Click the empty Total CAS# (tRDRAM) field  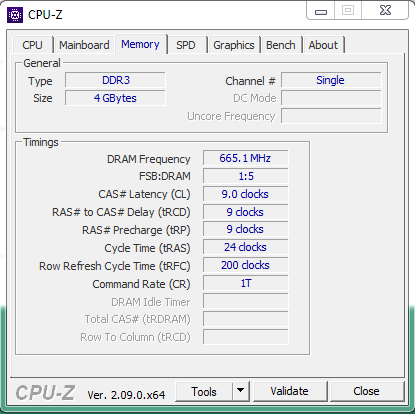tap(245, 319)
